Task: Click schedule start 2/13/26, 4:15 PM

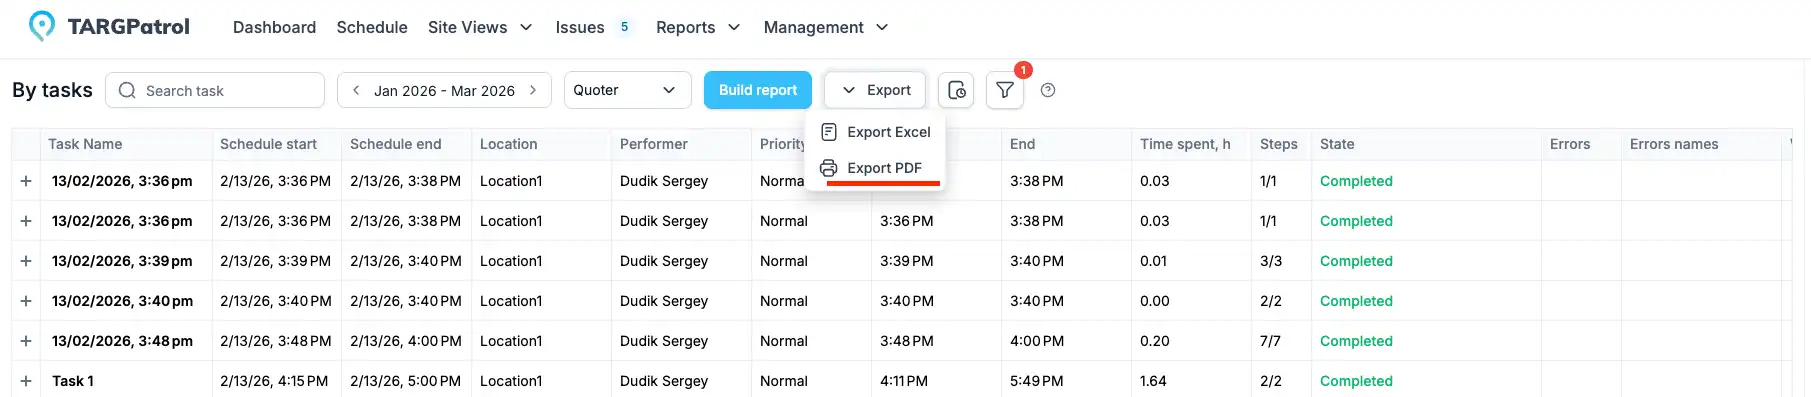Action: pyautogui.click(x=274, y=381)
